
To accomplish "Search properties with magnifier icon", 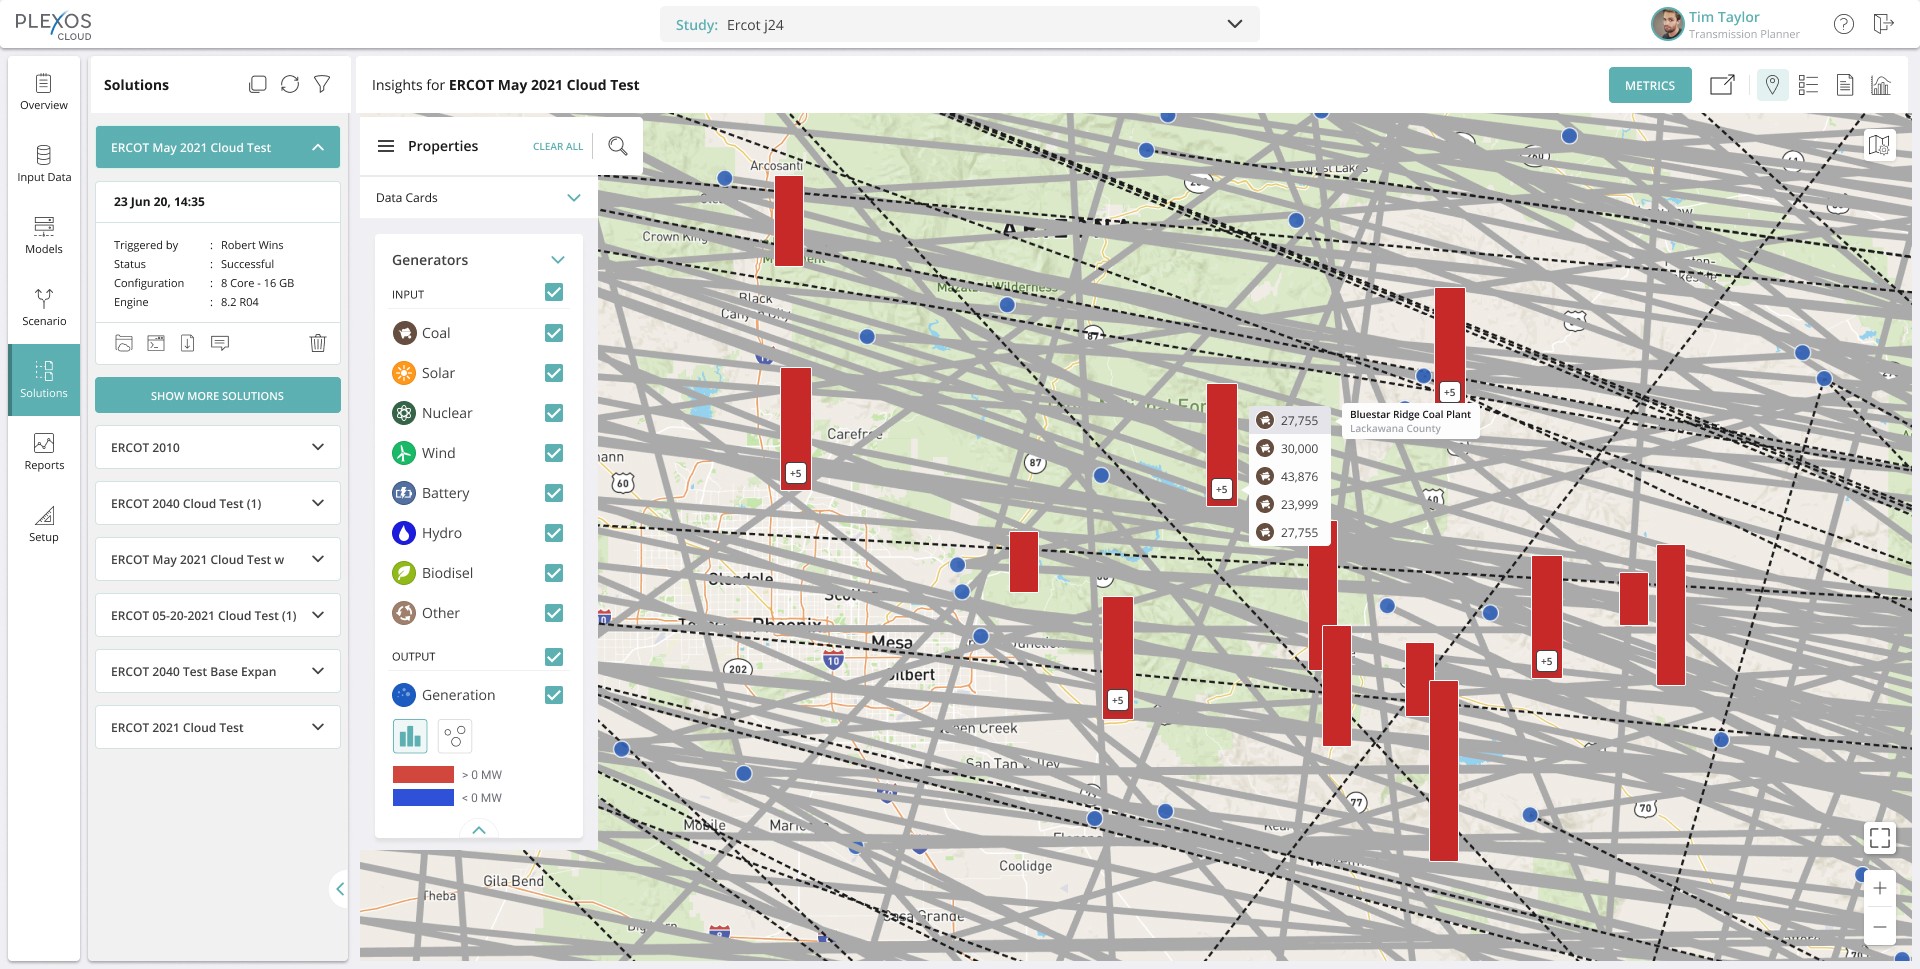I will click(x=618, y=146).
